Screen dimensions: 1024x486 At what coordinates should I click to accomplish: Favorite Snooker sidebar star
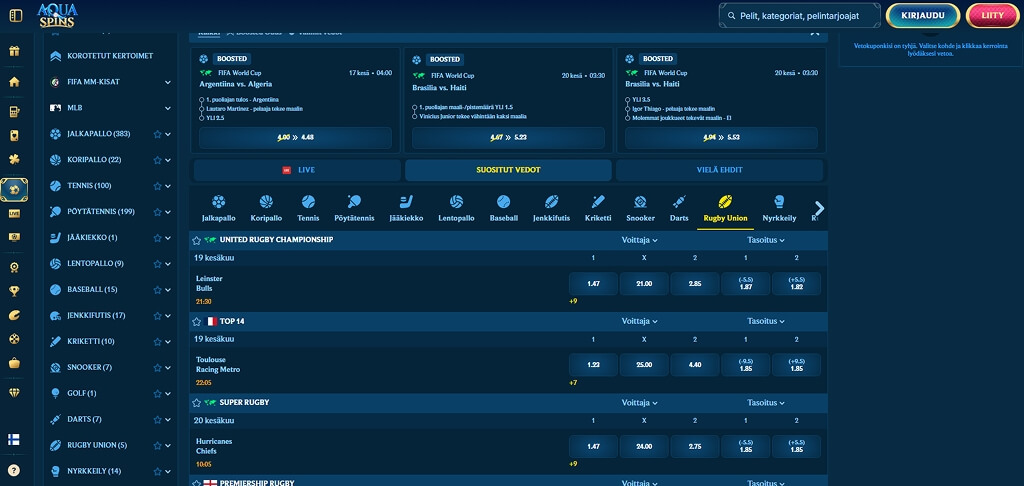click(x=157, y=368)
